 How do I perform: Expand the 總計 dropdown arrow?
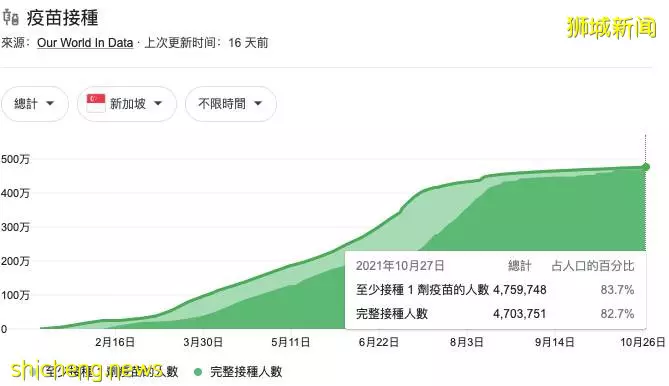(50, 104)
